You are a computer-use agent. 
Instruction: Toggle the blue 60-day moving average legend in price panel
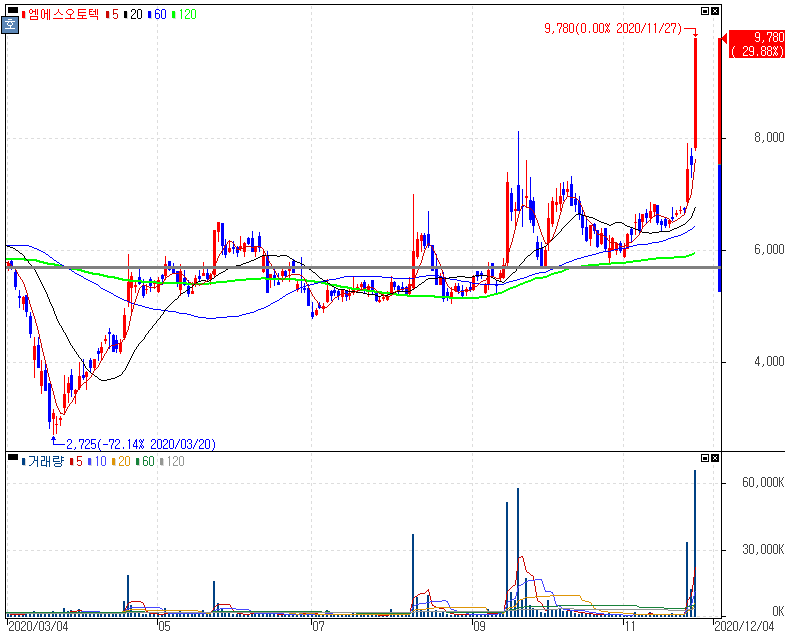(x=157, y=15)
